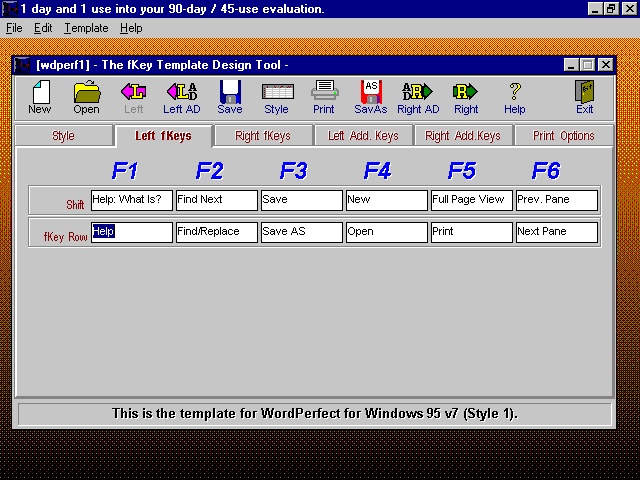Save the template using the Save icon

pos(230,97)
